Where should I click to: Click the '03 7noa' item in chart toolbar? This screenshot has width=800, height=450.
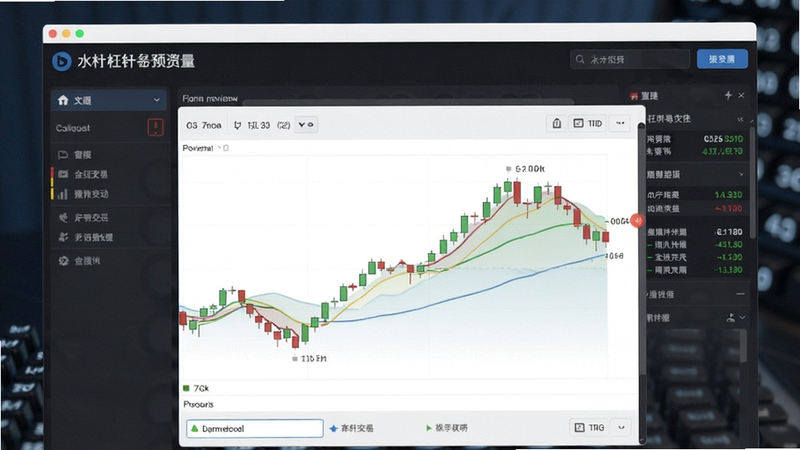[204, 125]
